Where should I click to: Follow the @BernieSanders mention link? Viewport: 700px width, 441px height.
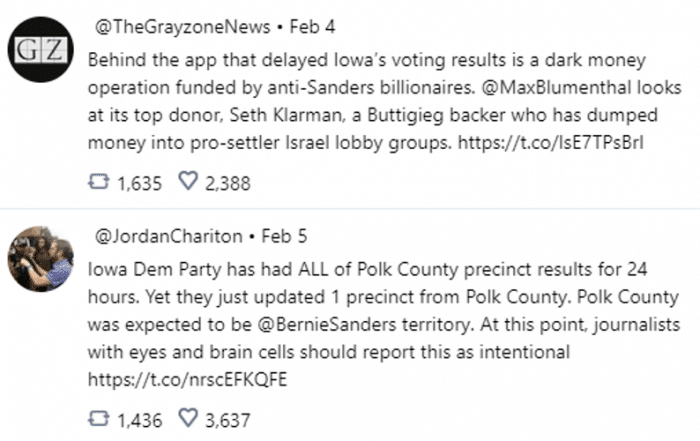tap(327, 325)
